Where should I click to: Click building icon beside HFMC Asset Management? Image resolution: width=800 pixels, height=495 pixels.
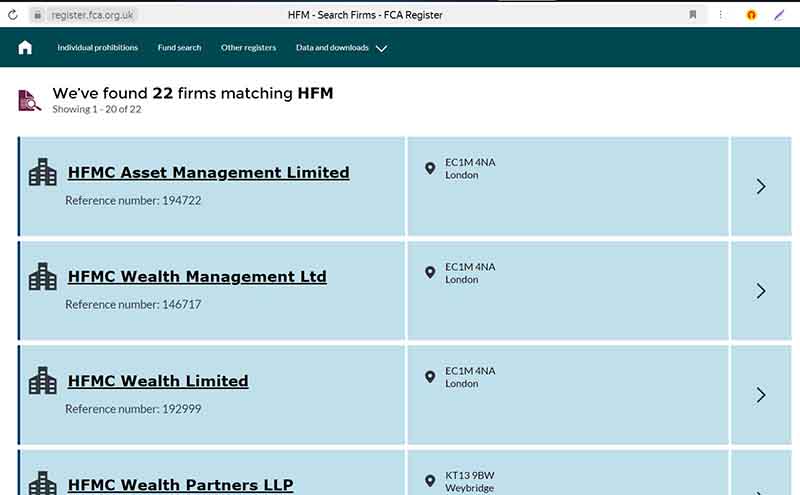(x=43, y=171)
